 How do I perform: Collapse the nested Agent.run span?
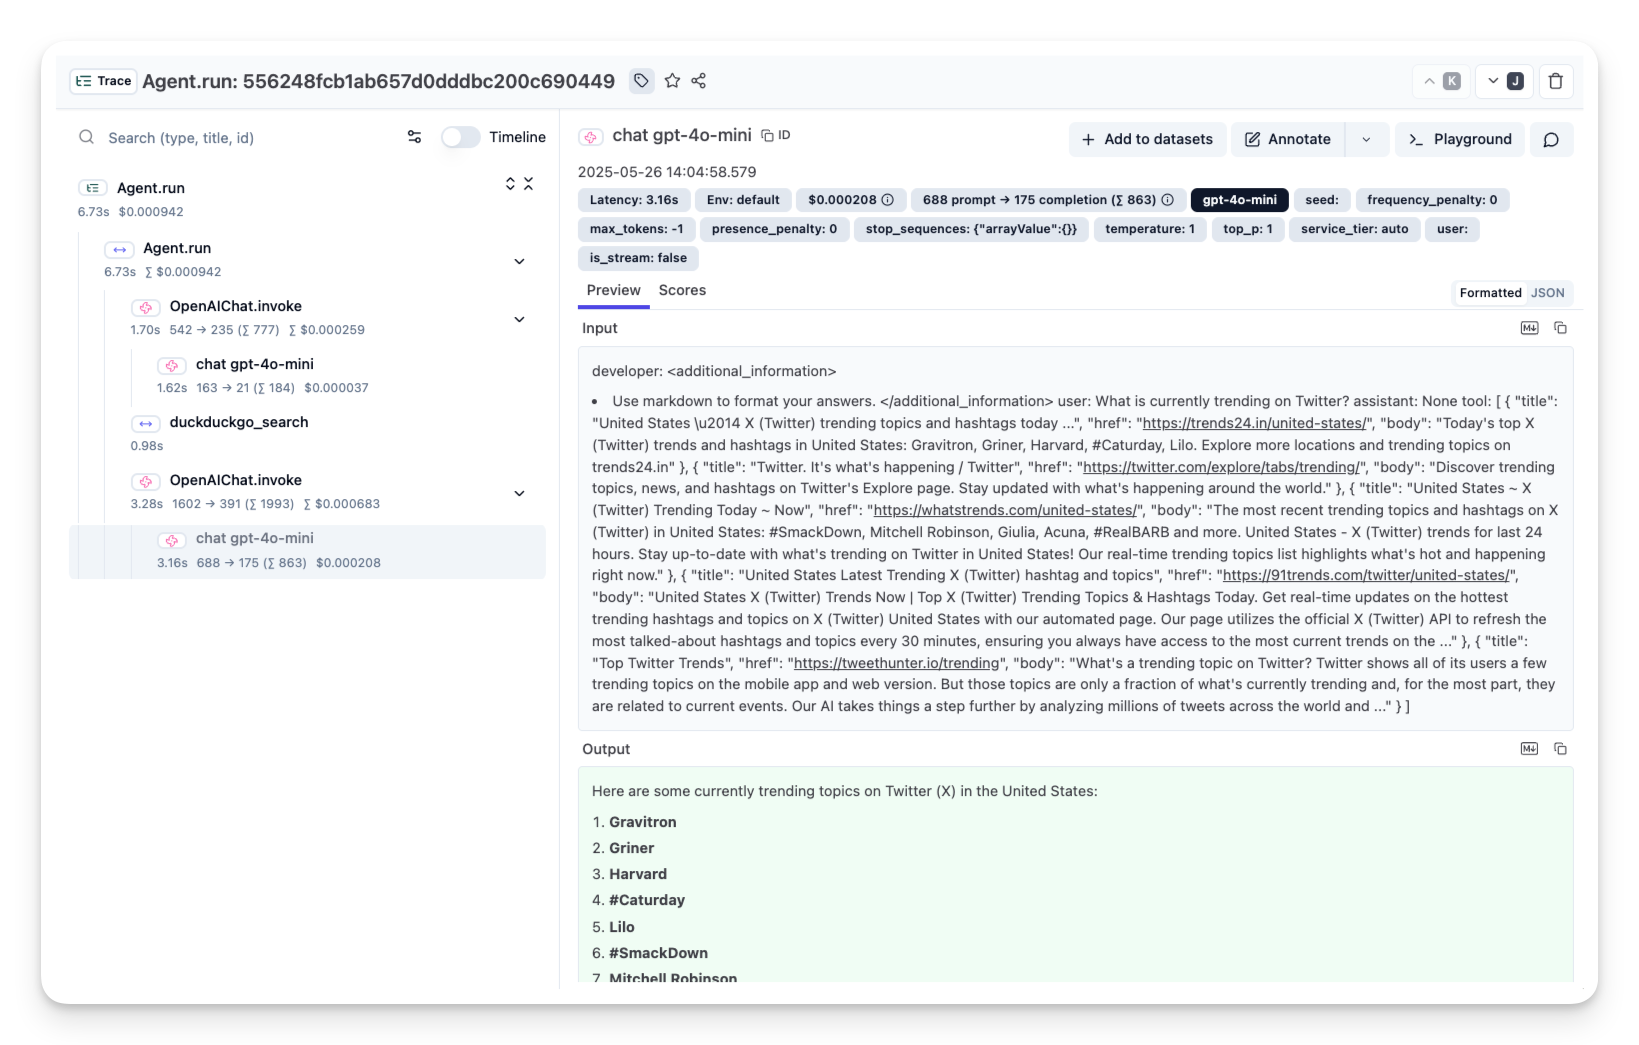(x=519, y=261)
